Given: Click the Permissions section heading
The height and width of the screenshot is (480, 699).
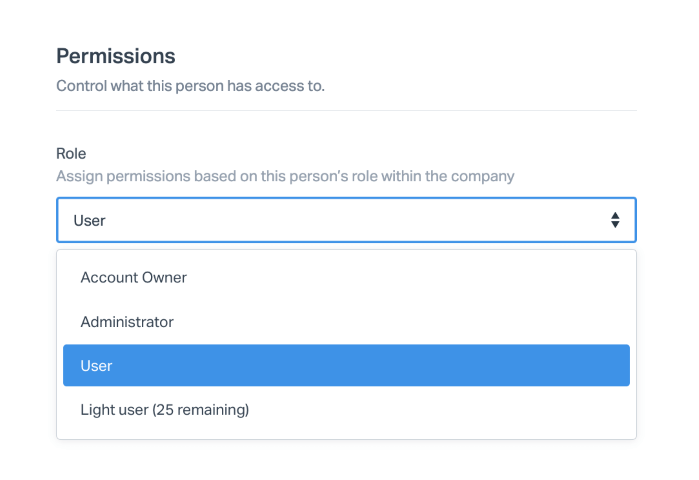Looking at the screenshot, I should point(116,56).
